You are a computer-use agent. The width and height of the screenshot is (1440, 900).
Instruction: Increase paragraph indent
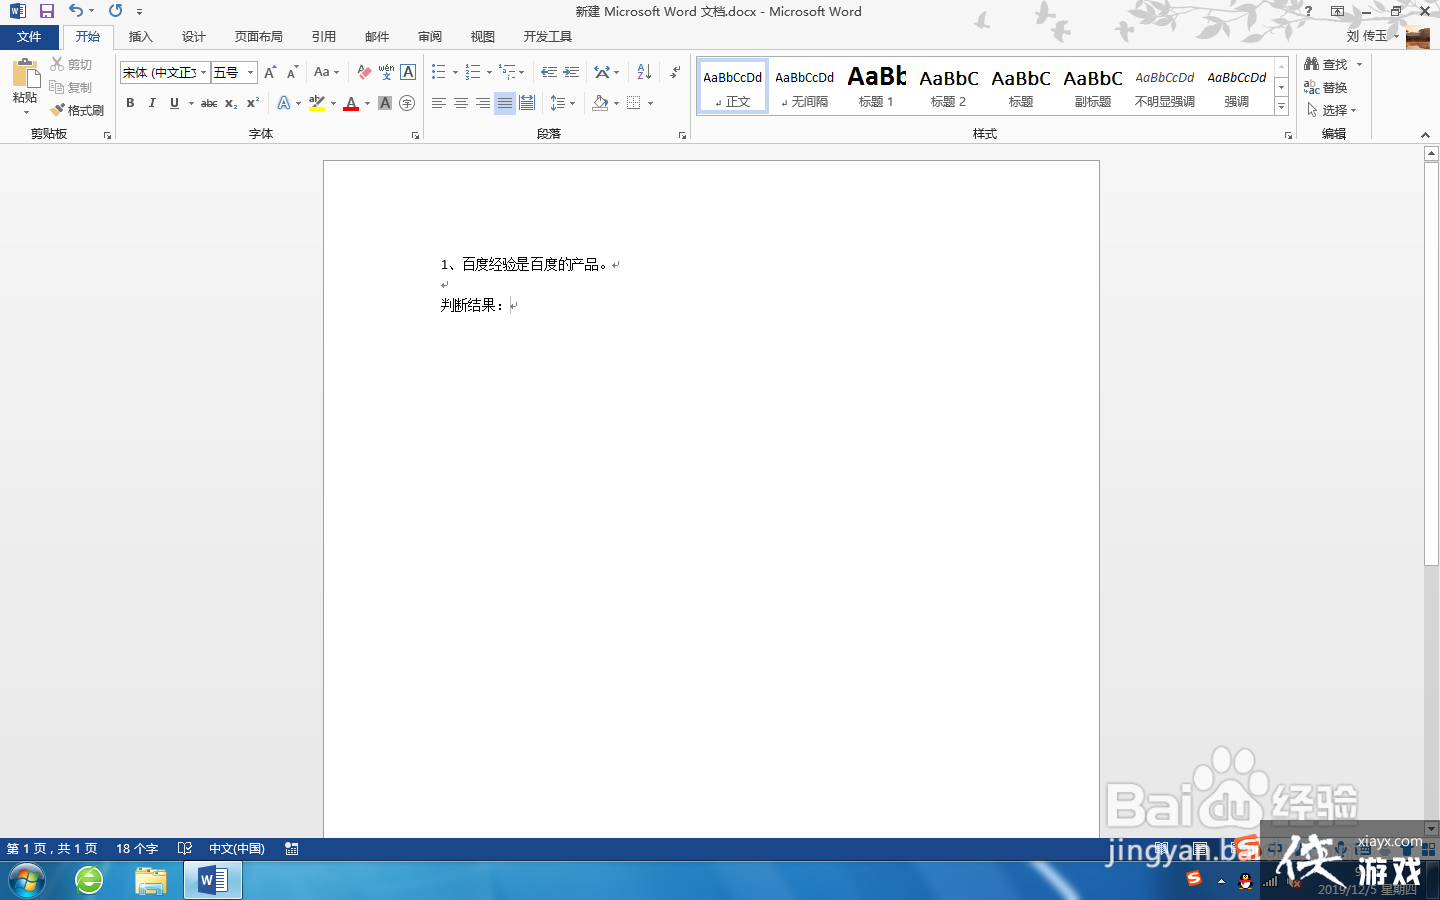pos(571,72)
